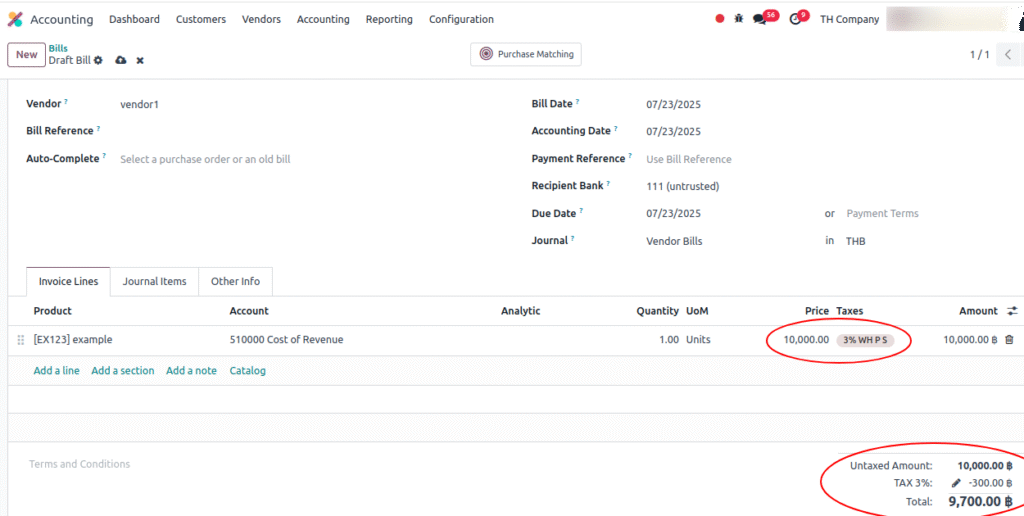Delete the example invoice line with trash icon
Screen dimensions: 1024x516
click(1010, 340)
